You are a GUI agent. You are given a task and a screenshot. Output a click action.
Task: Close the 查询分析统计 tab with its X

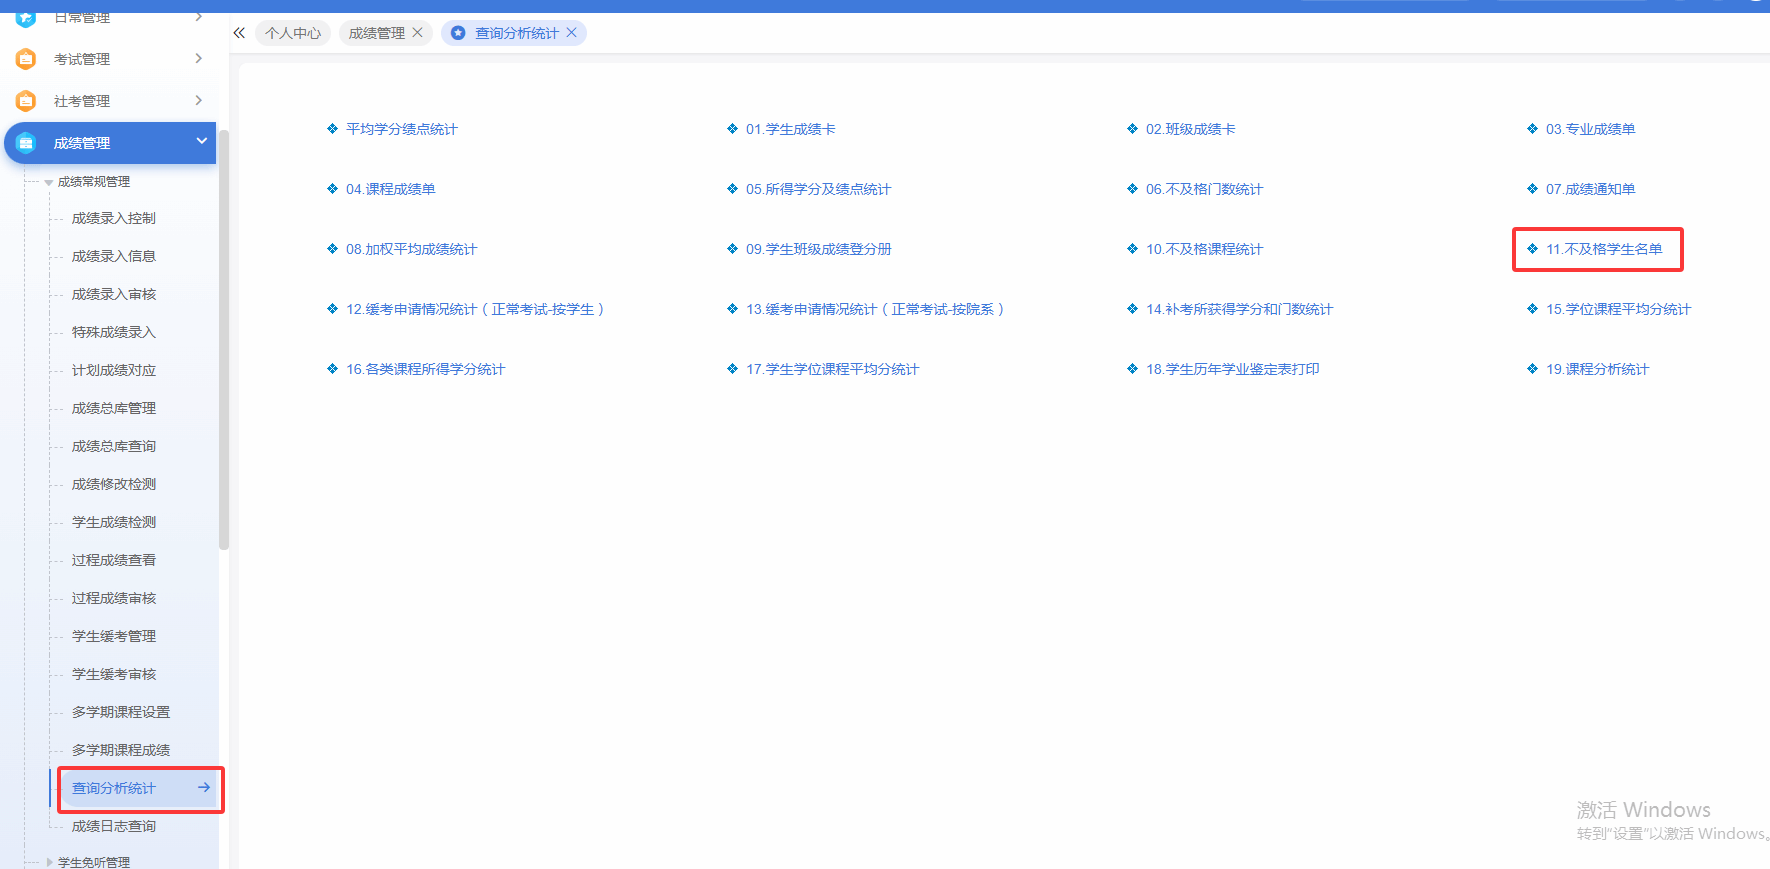[x=572, y=33]
